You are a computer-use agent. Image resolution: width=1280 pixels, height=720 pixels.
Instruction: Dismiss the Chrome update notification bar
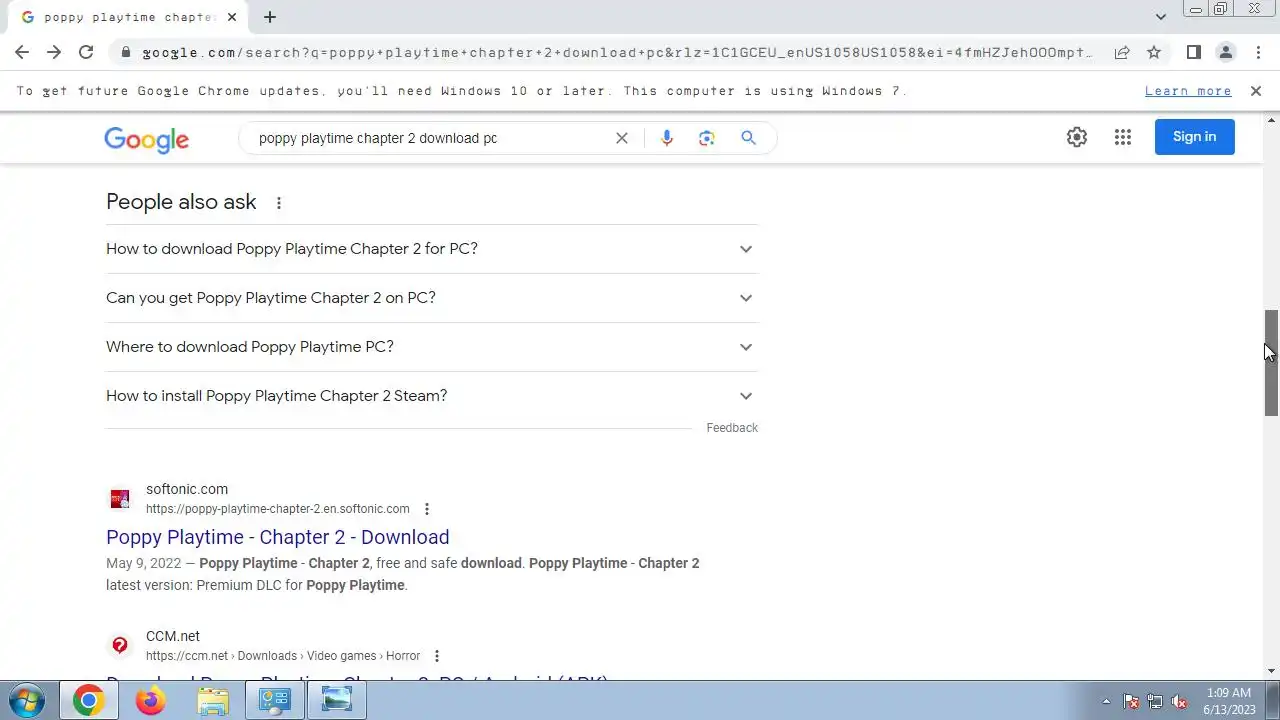pyautogui.click(x=1256, y=91)
